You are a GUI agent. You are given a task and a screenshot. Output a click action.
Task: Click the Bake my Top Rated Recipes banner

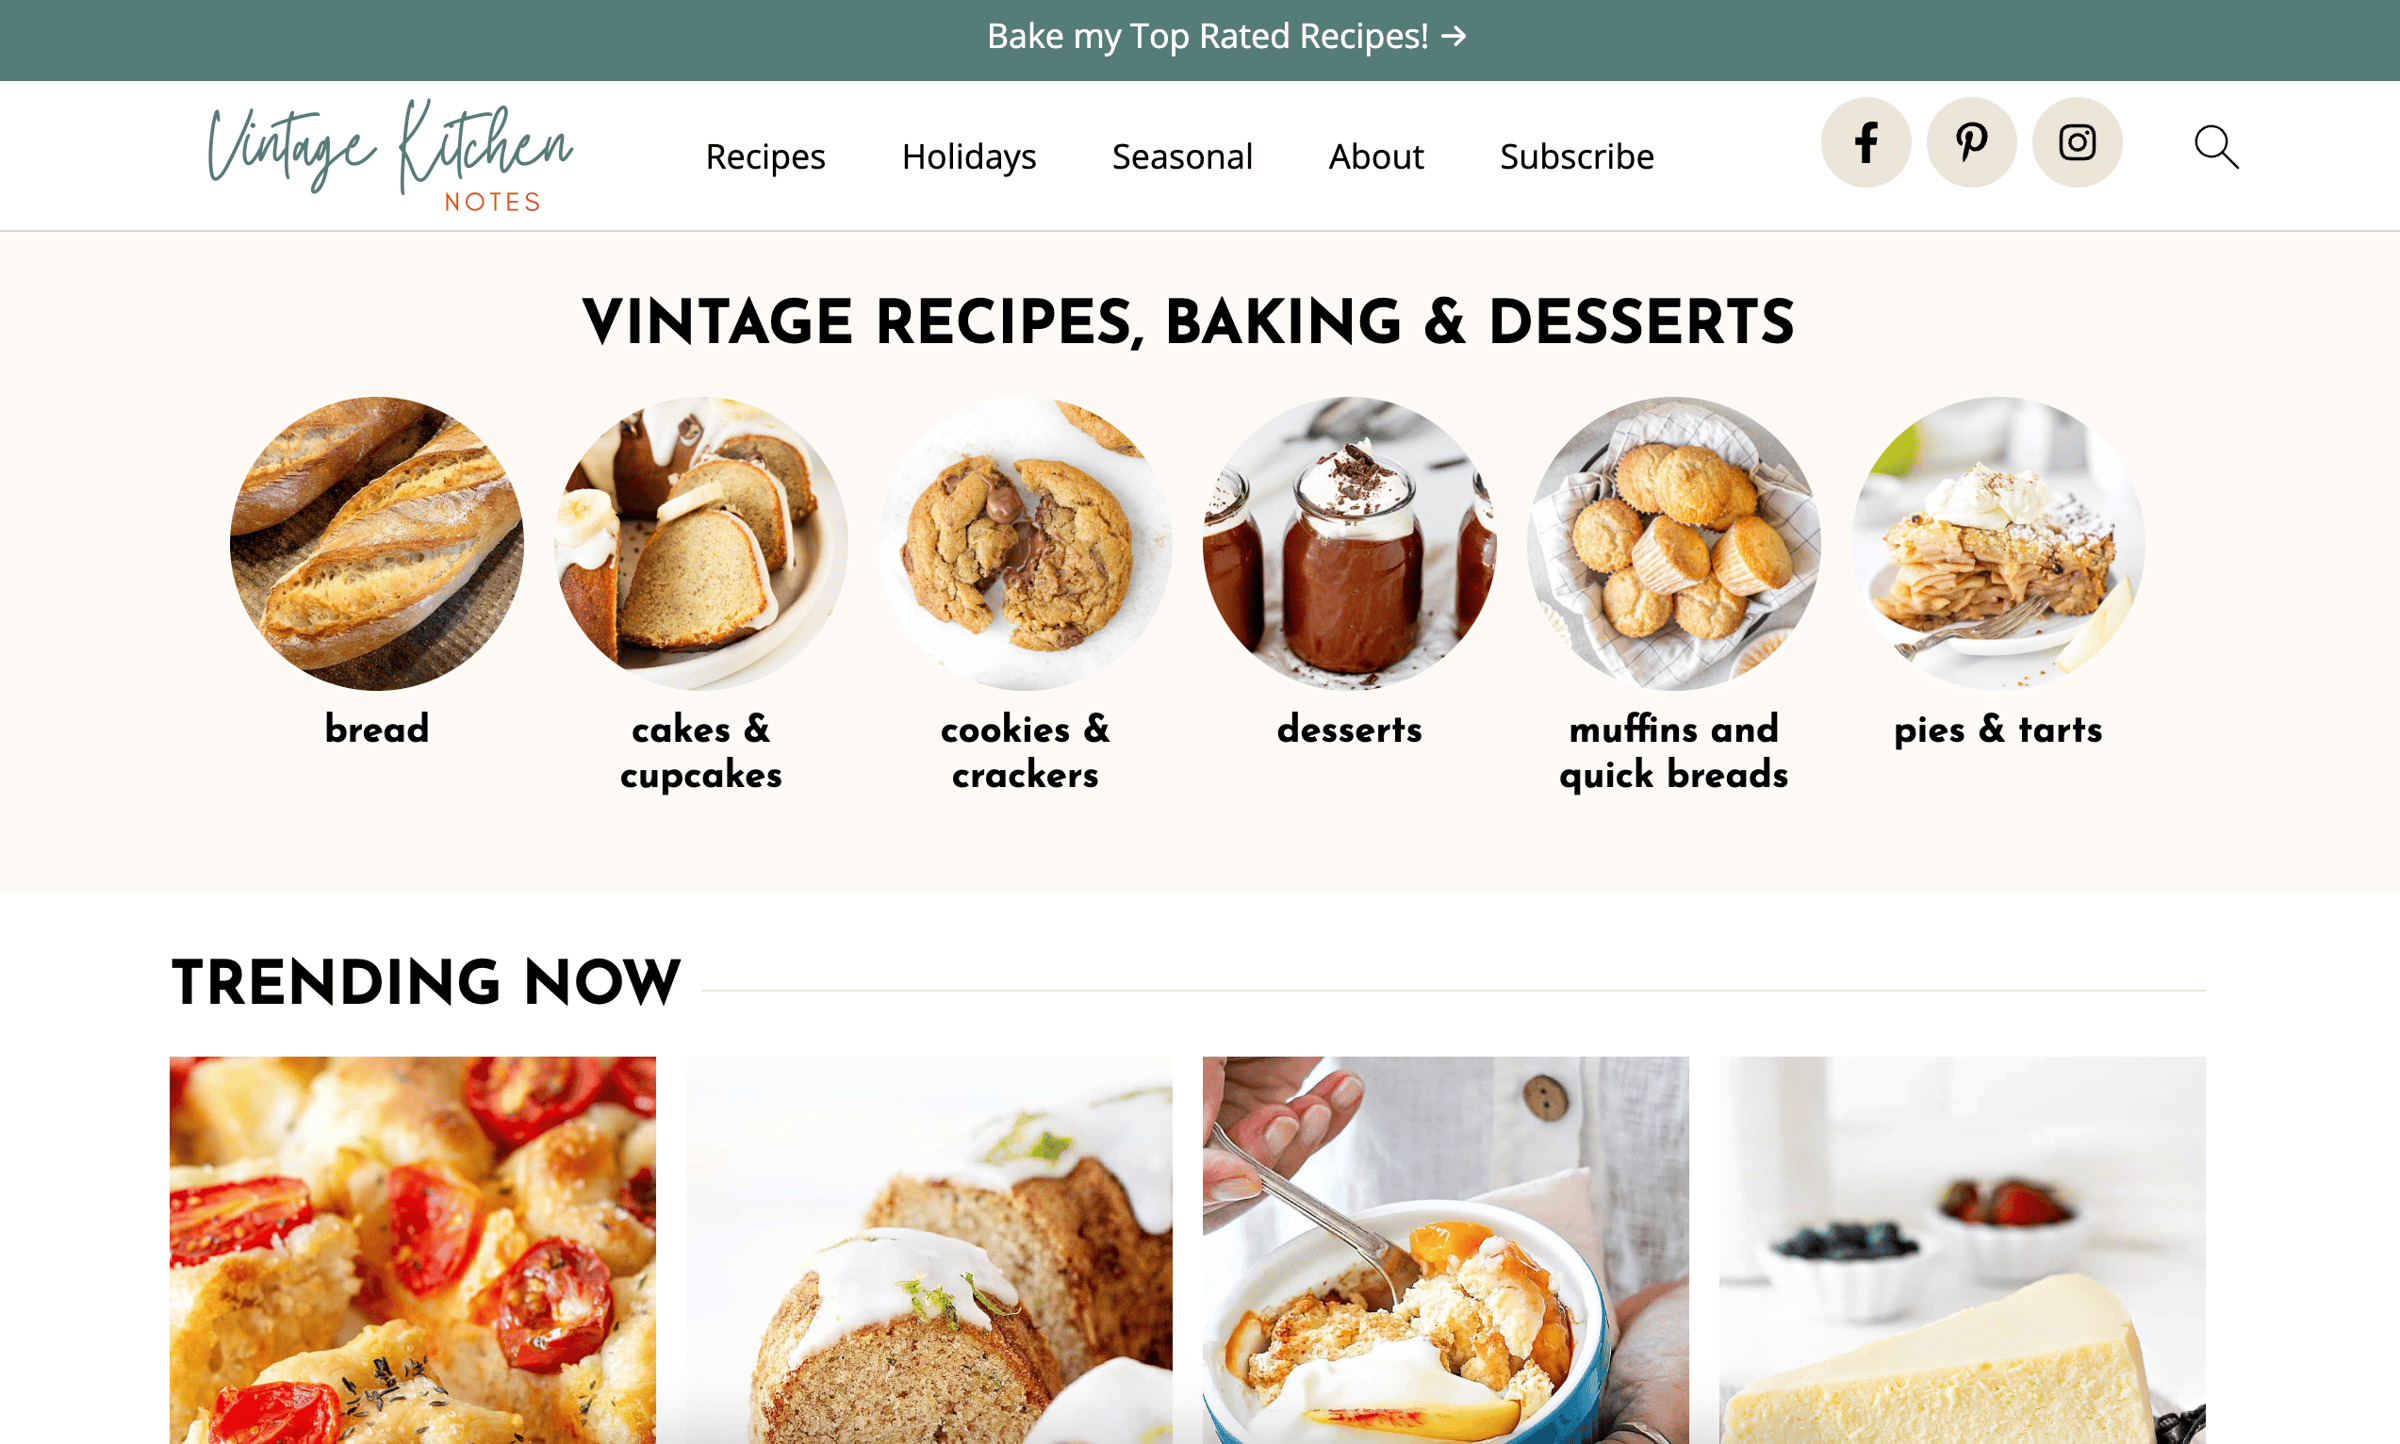[1227, 36]
